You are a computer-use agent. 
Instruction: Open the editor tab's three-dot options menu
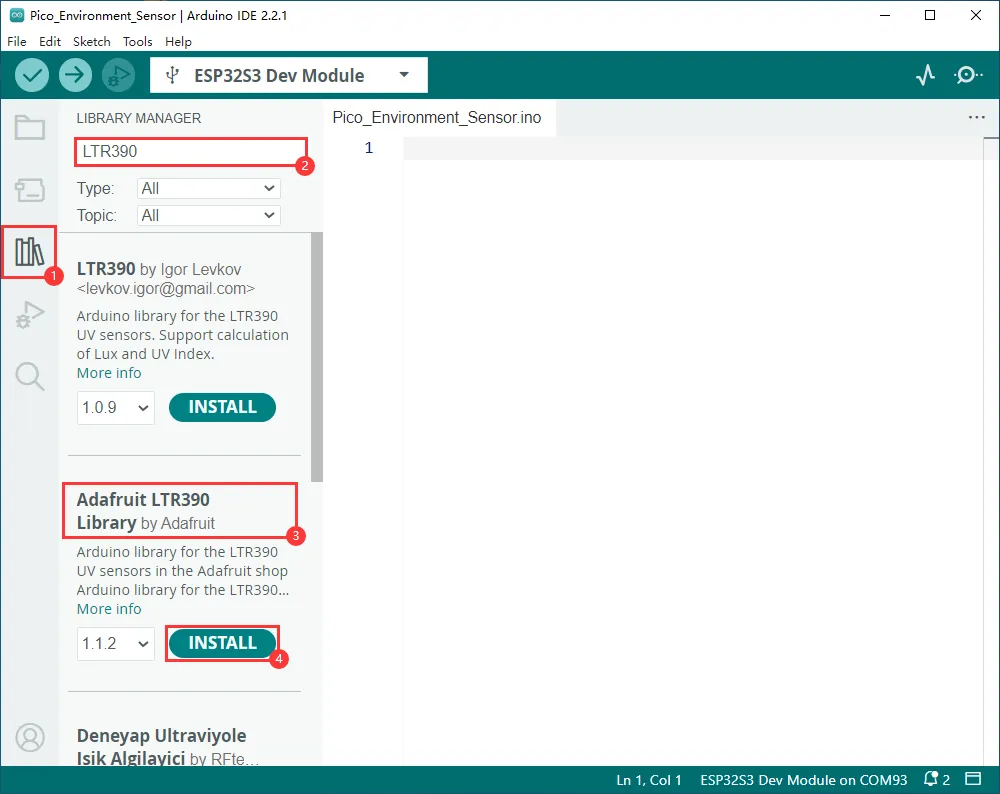(976, 117)
